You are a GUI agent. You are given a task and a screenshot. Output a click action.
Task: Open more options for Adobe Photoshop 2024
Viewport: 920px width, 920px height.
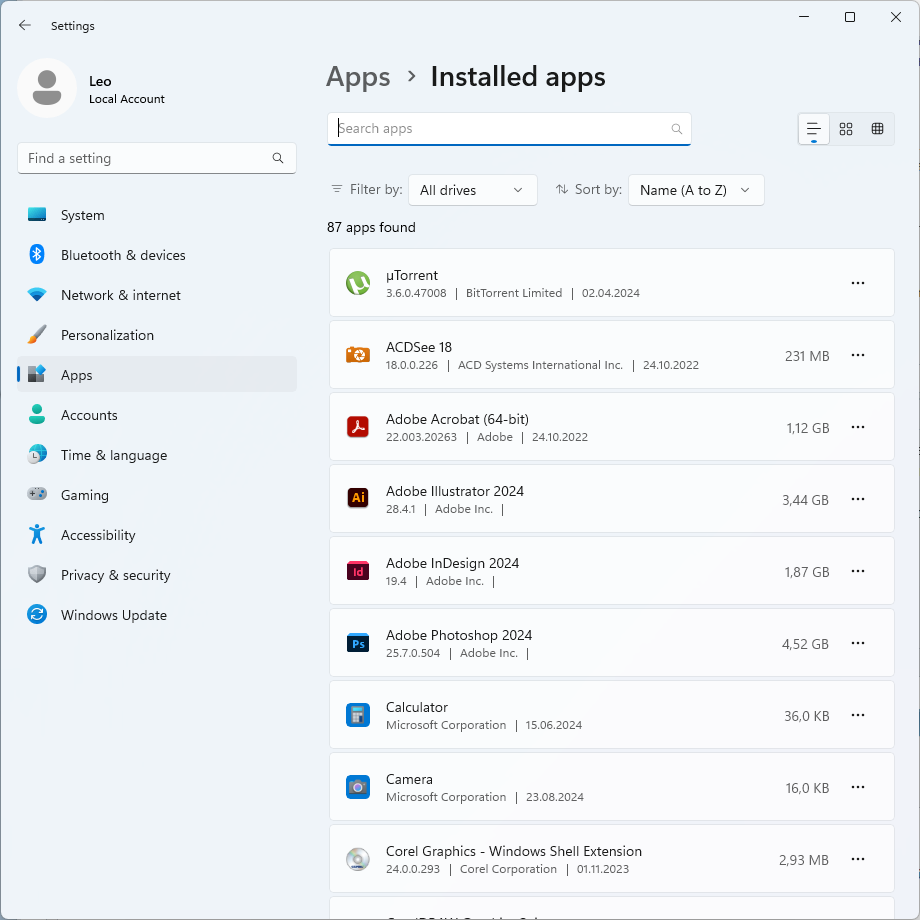tap(857, 643)
